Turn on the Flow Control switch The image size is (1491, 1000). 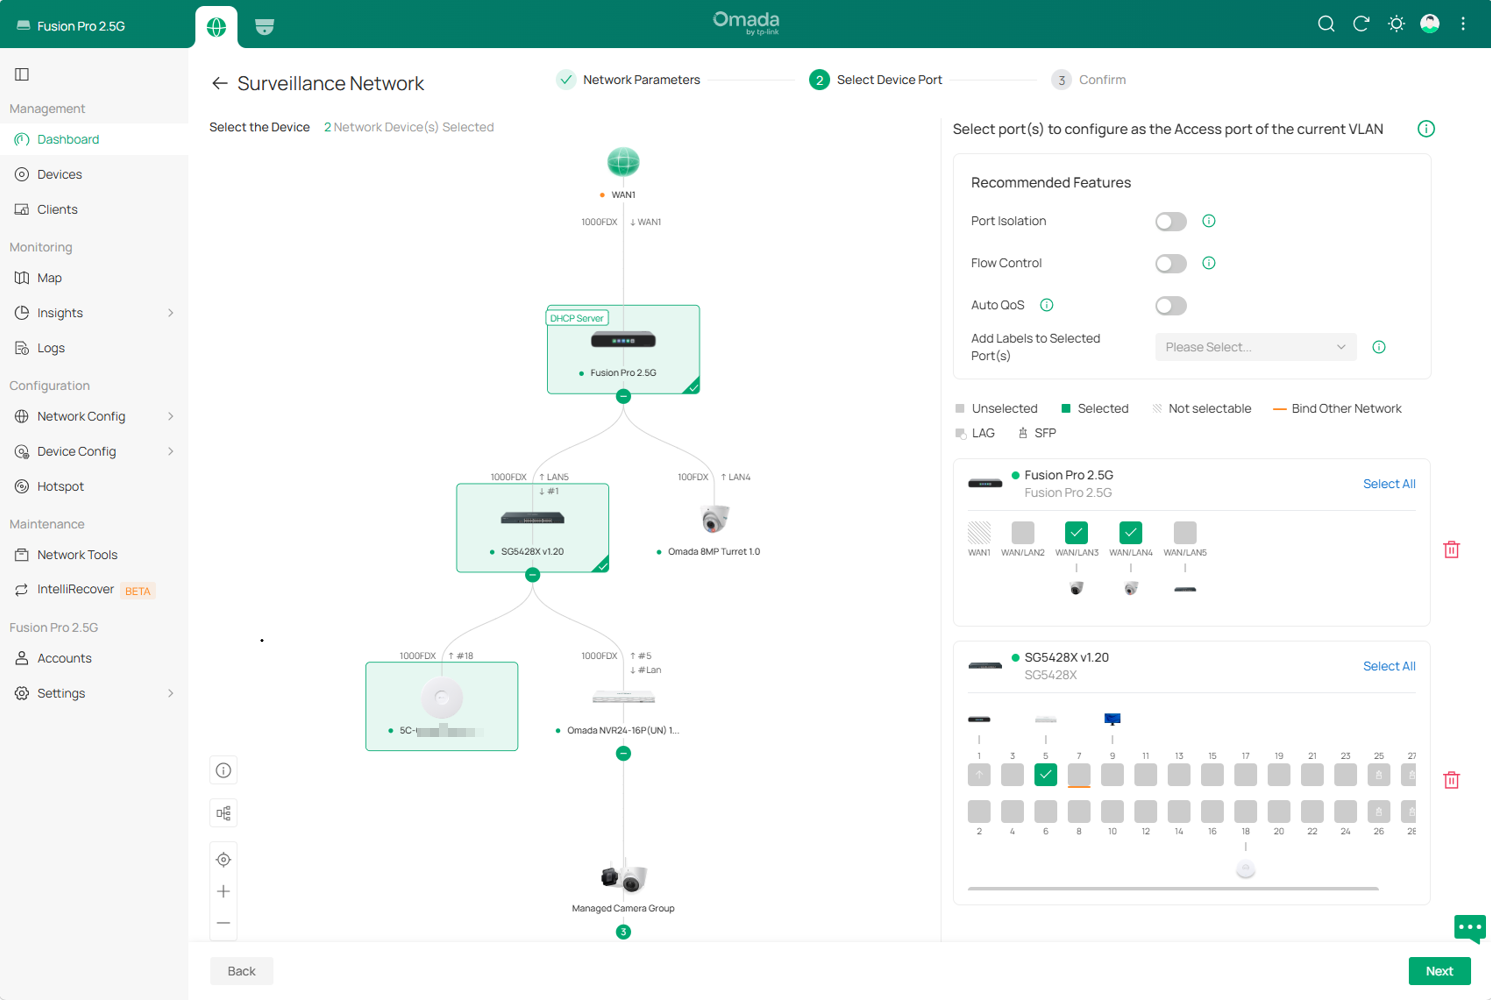[x=1171, y=263]
